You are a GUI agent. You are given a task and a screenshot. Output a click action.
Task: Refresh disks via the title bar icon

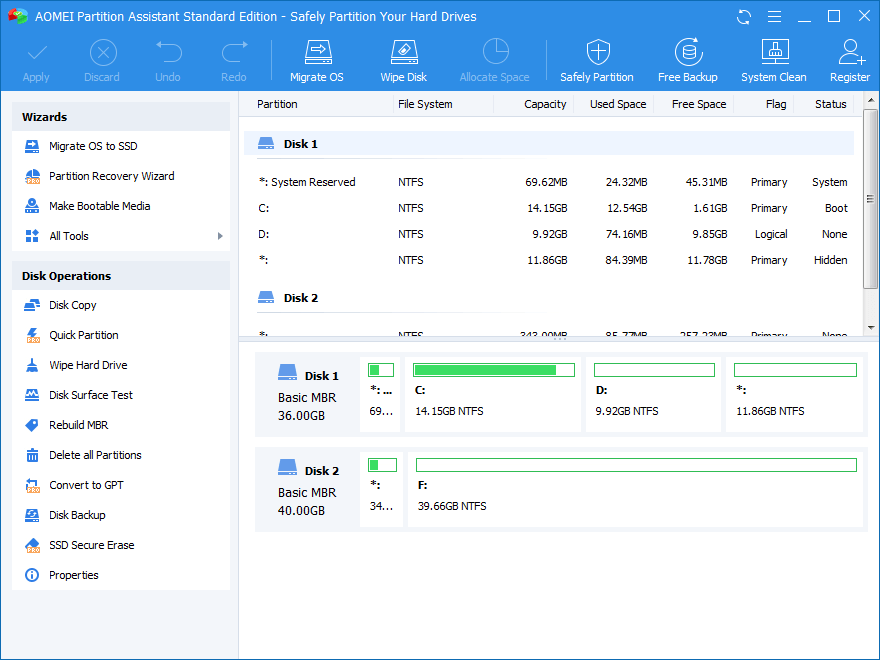tap(742, 16)
